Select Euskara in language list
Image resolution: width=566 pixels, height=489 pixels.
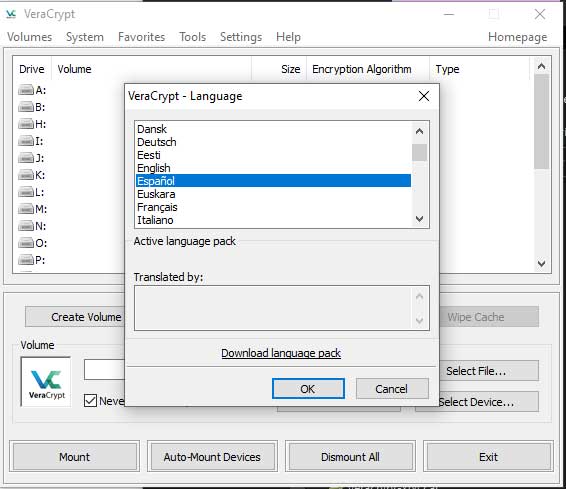[x=273, y=194]
